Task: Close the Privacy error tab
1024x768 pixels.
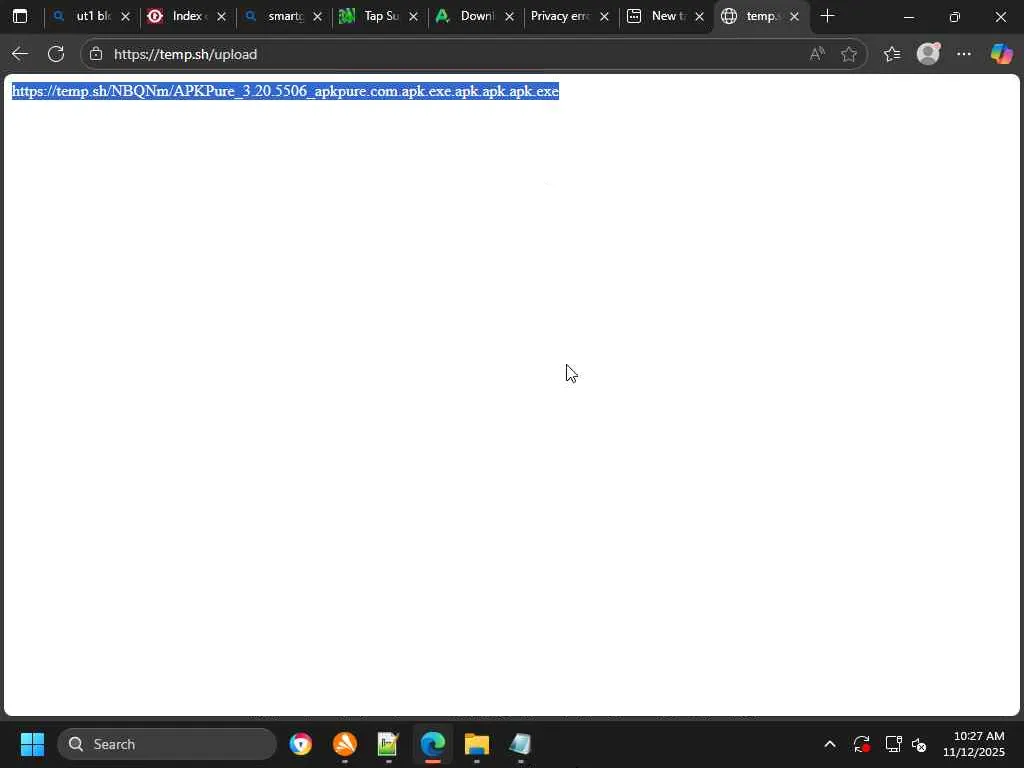Action: pos(605,17)
